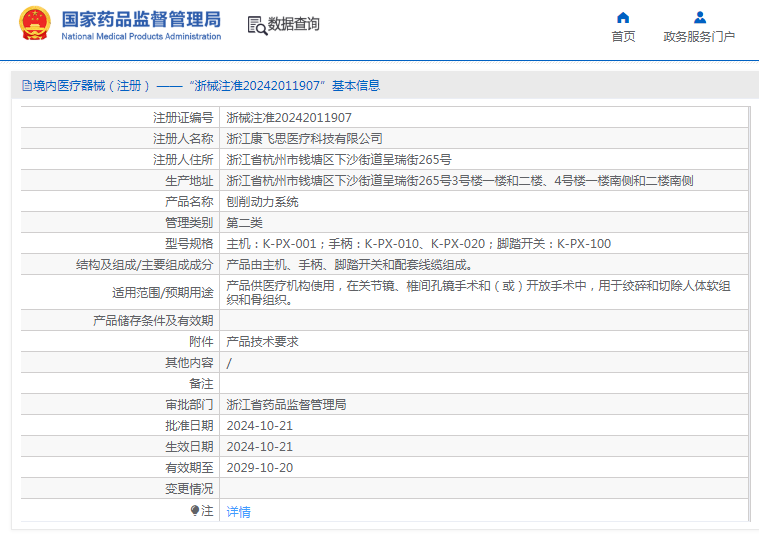759x538 pixels.
Task: Click the 备注 label
Action: click(201, 384)
